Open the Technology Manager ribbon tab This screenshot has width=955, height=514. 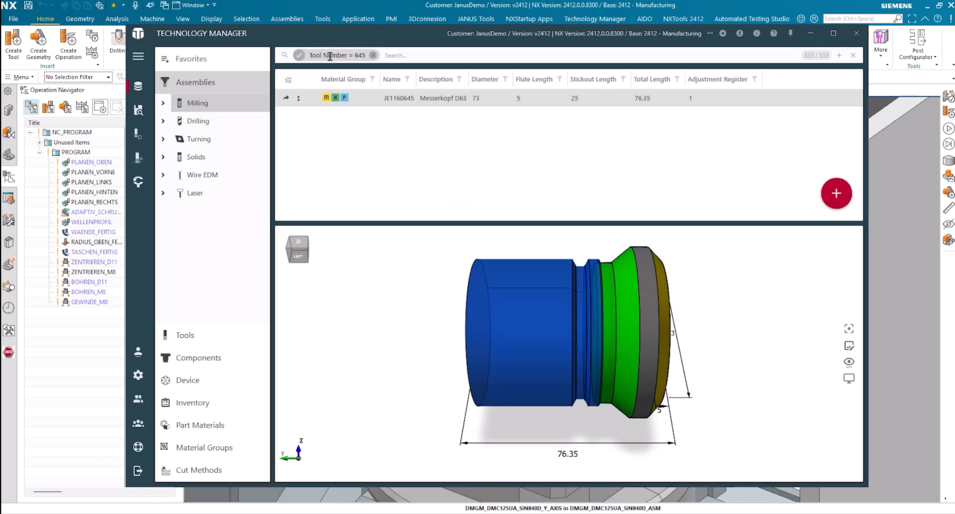tap(594, 19)
